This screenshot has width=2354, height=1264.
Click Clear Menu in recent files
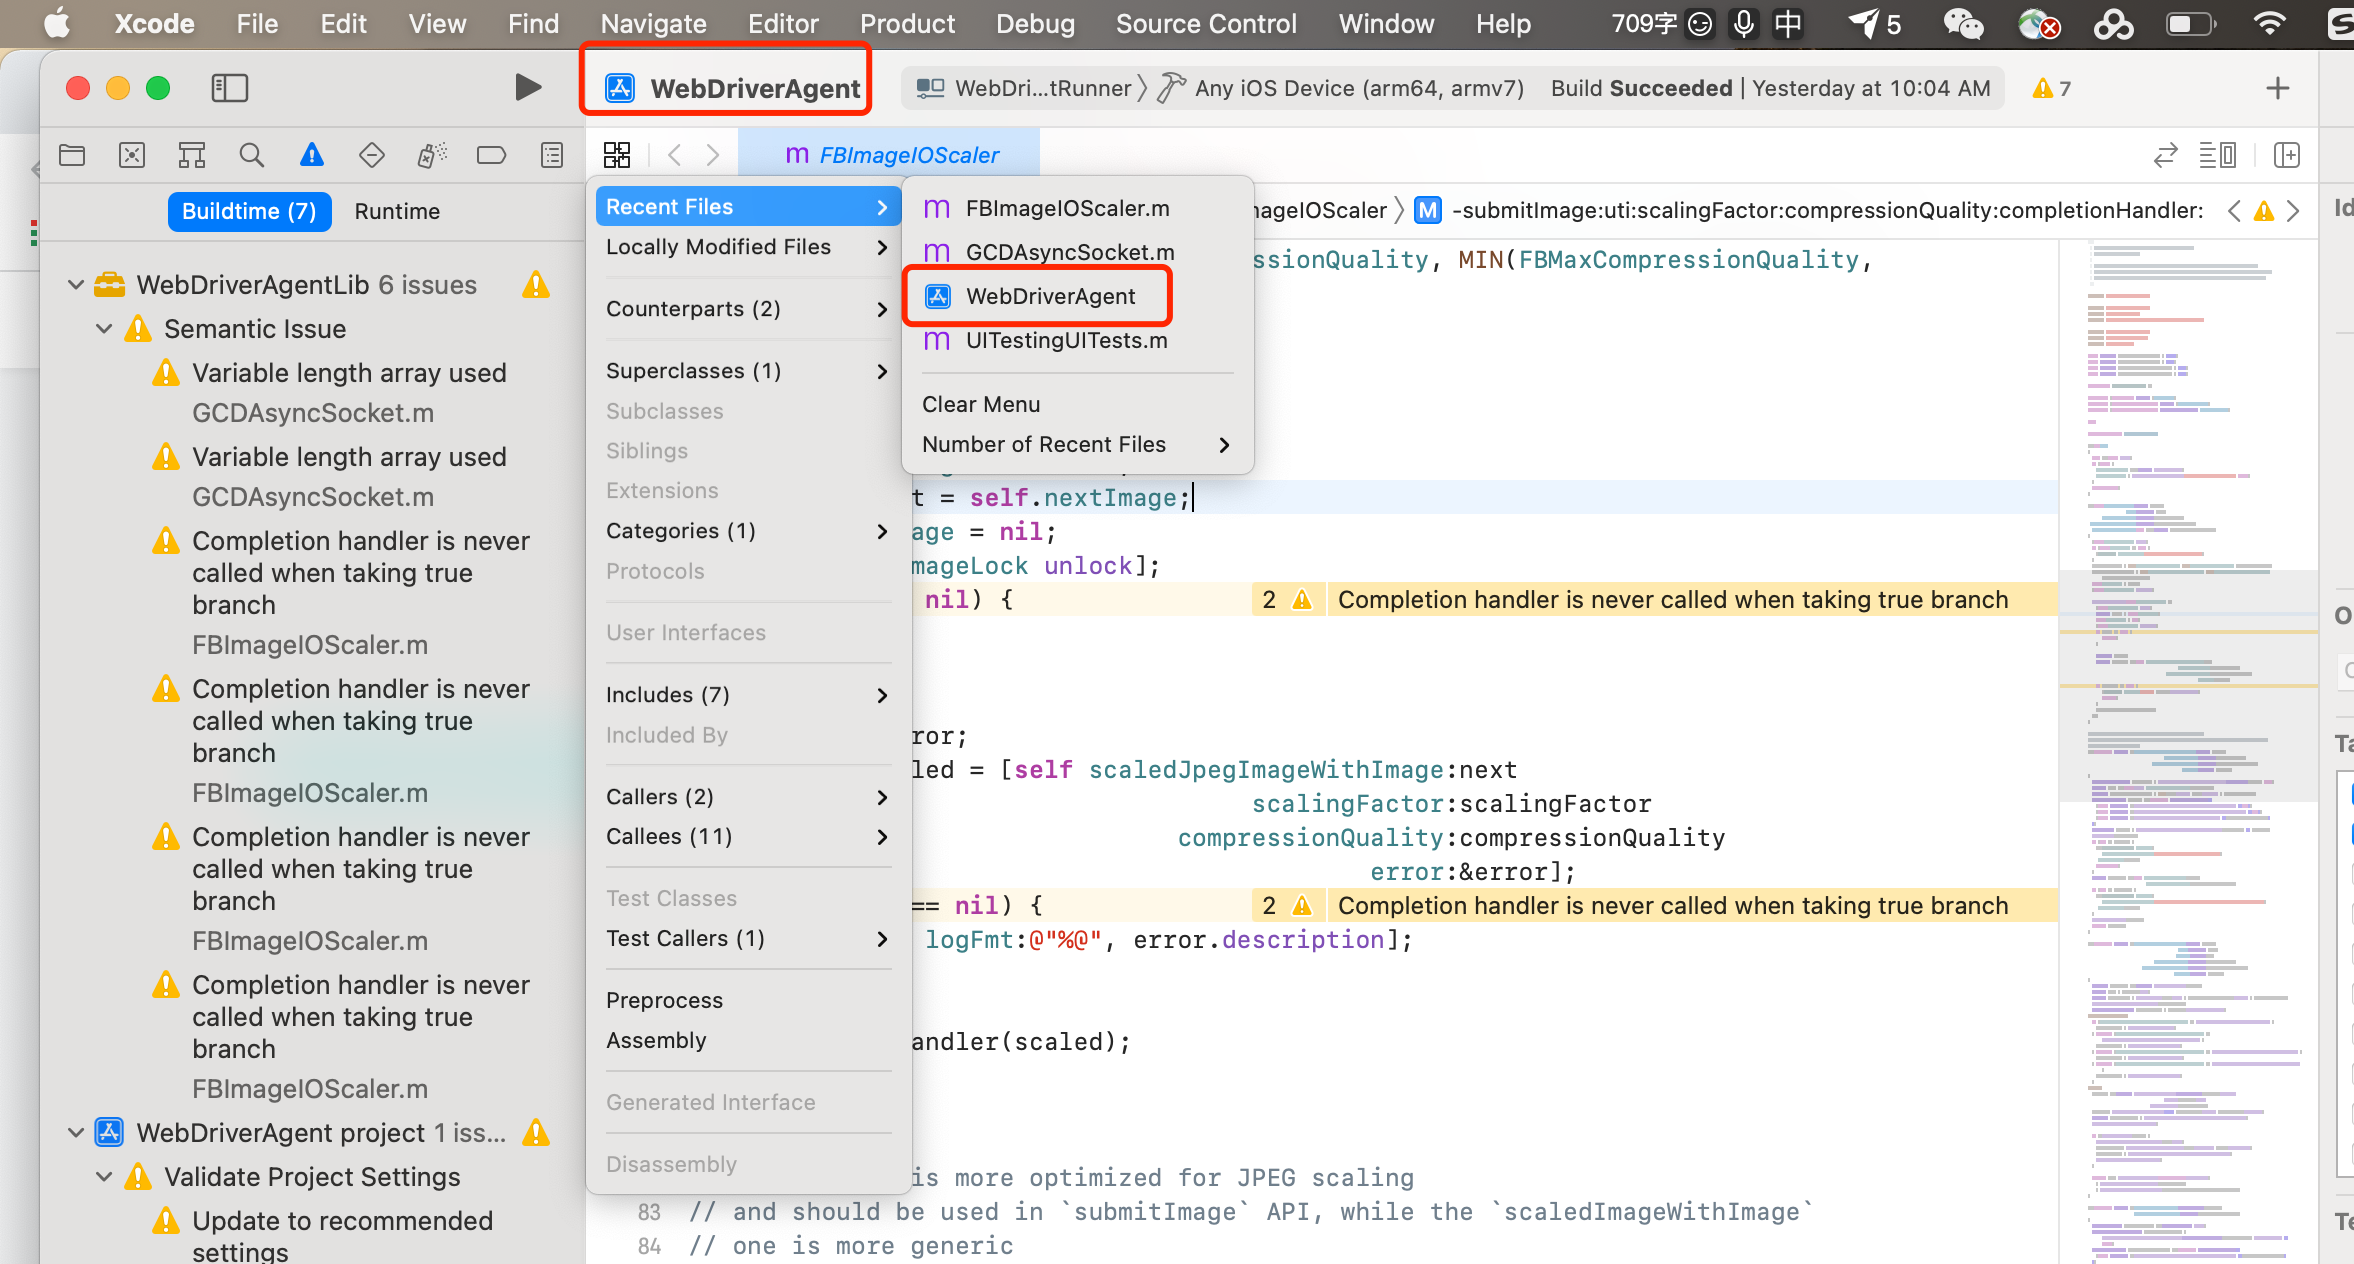[x=1077, y=405]
